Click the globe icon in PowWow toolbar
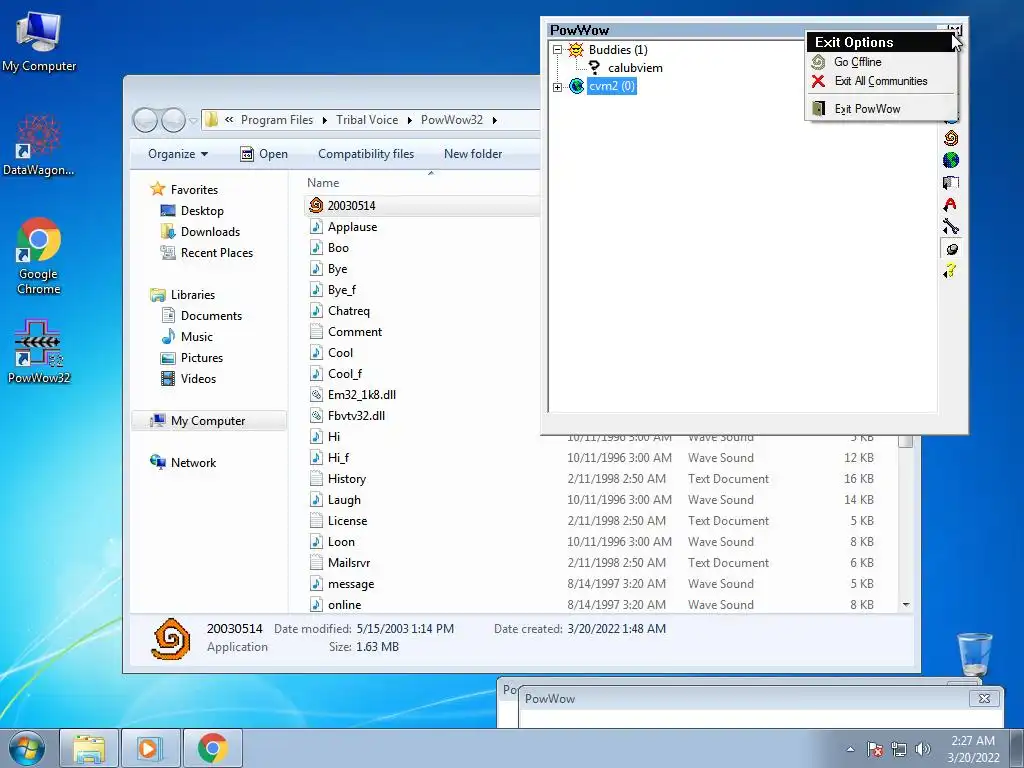 point(951,161)
